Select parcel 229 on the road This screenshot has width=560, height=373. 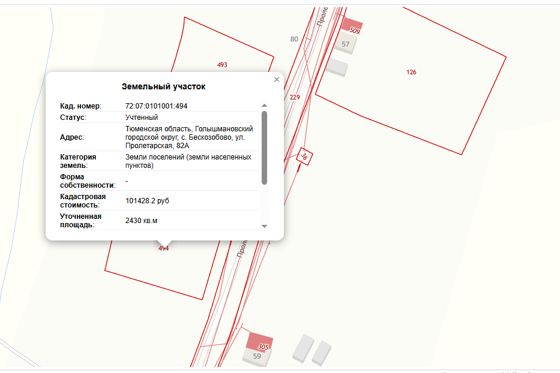pyautogui.click(x=295, y=97)
